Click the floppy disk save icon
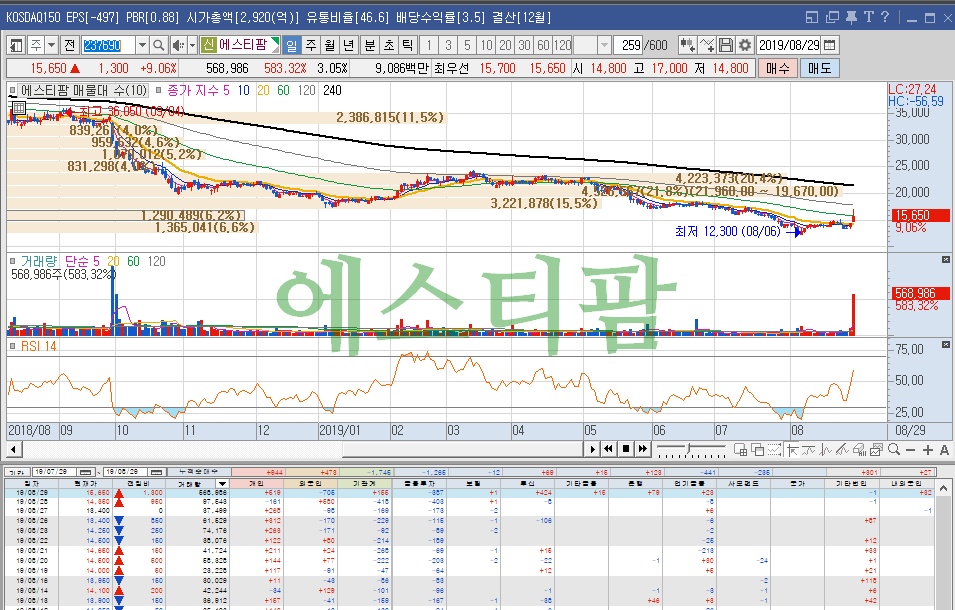955x610 pixels. [726, 45]
